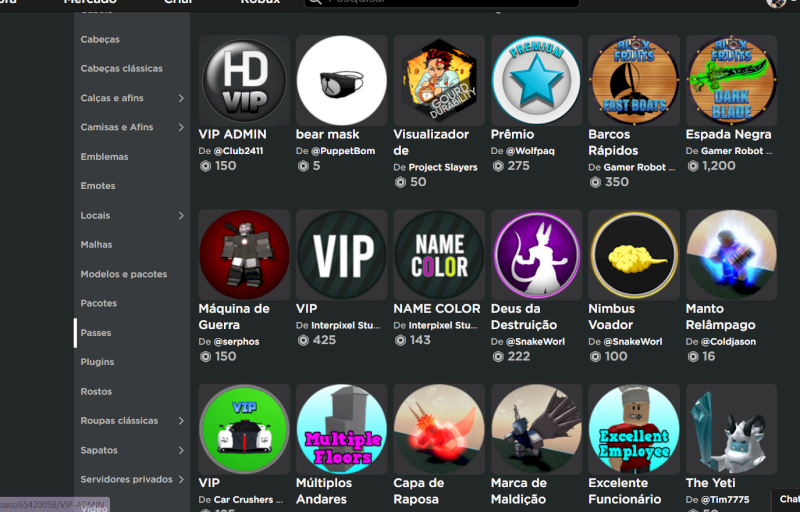Click the 143 Robux price text
This screenshot has height=512, width=800.
pos(420,340)
